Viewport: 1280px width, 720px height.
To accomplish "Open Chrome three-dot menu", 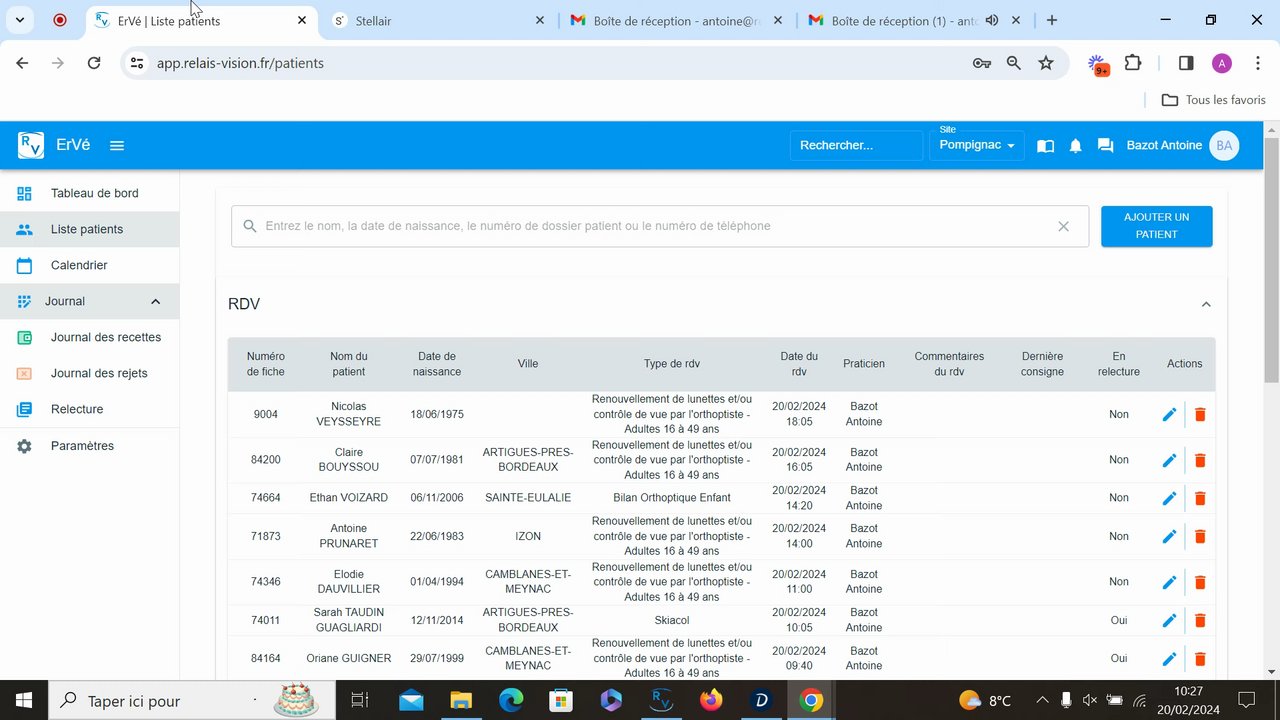I will coord(1257,63).
